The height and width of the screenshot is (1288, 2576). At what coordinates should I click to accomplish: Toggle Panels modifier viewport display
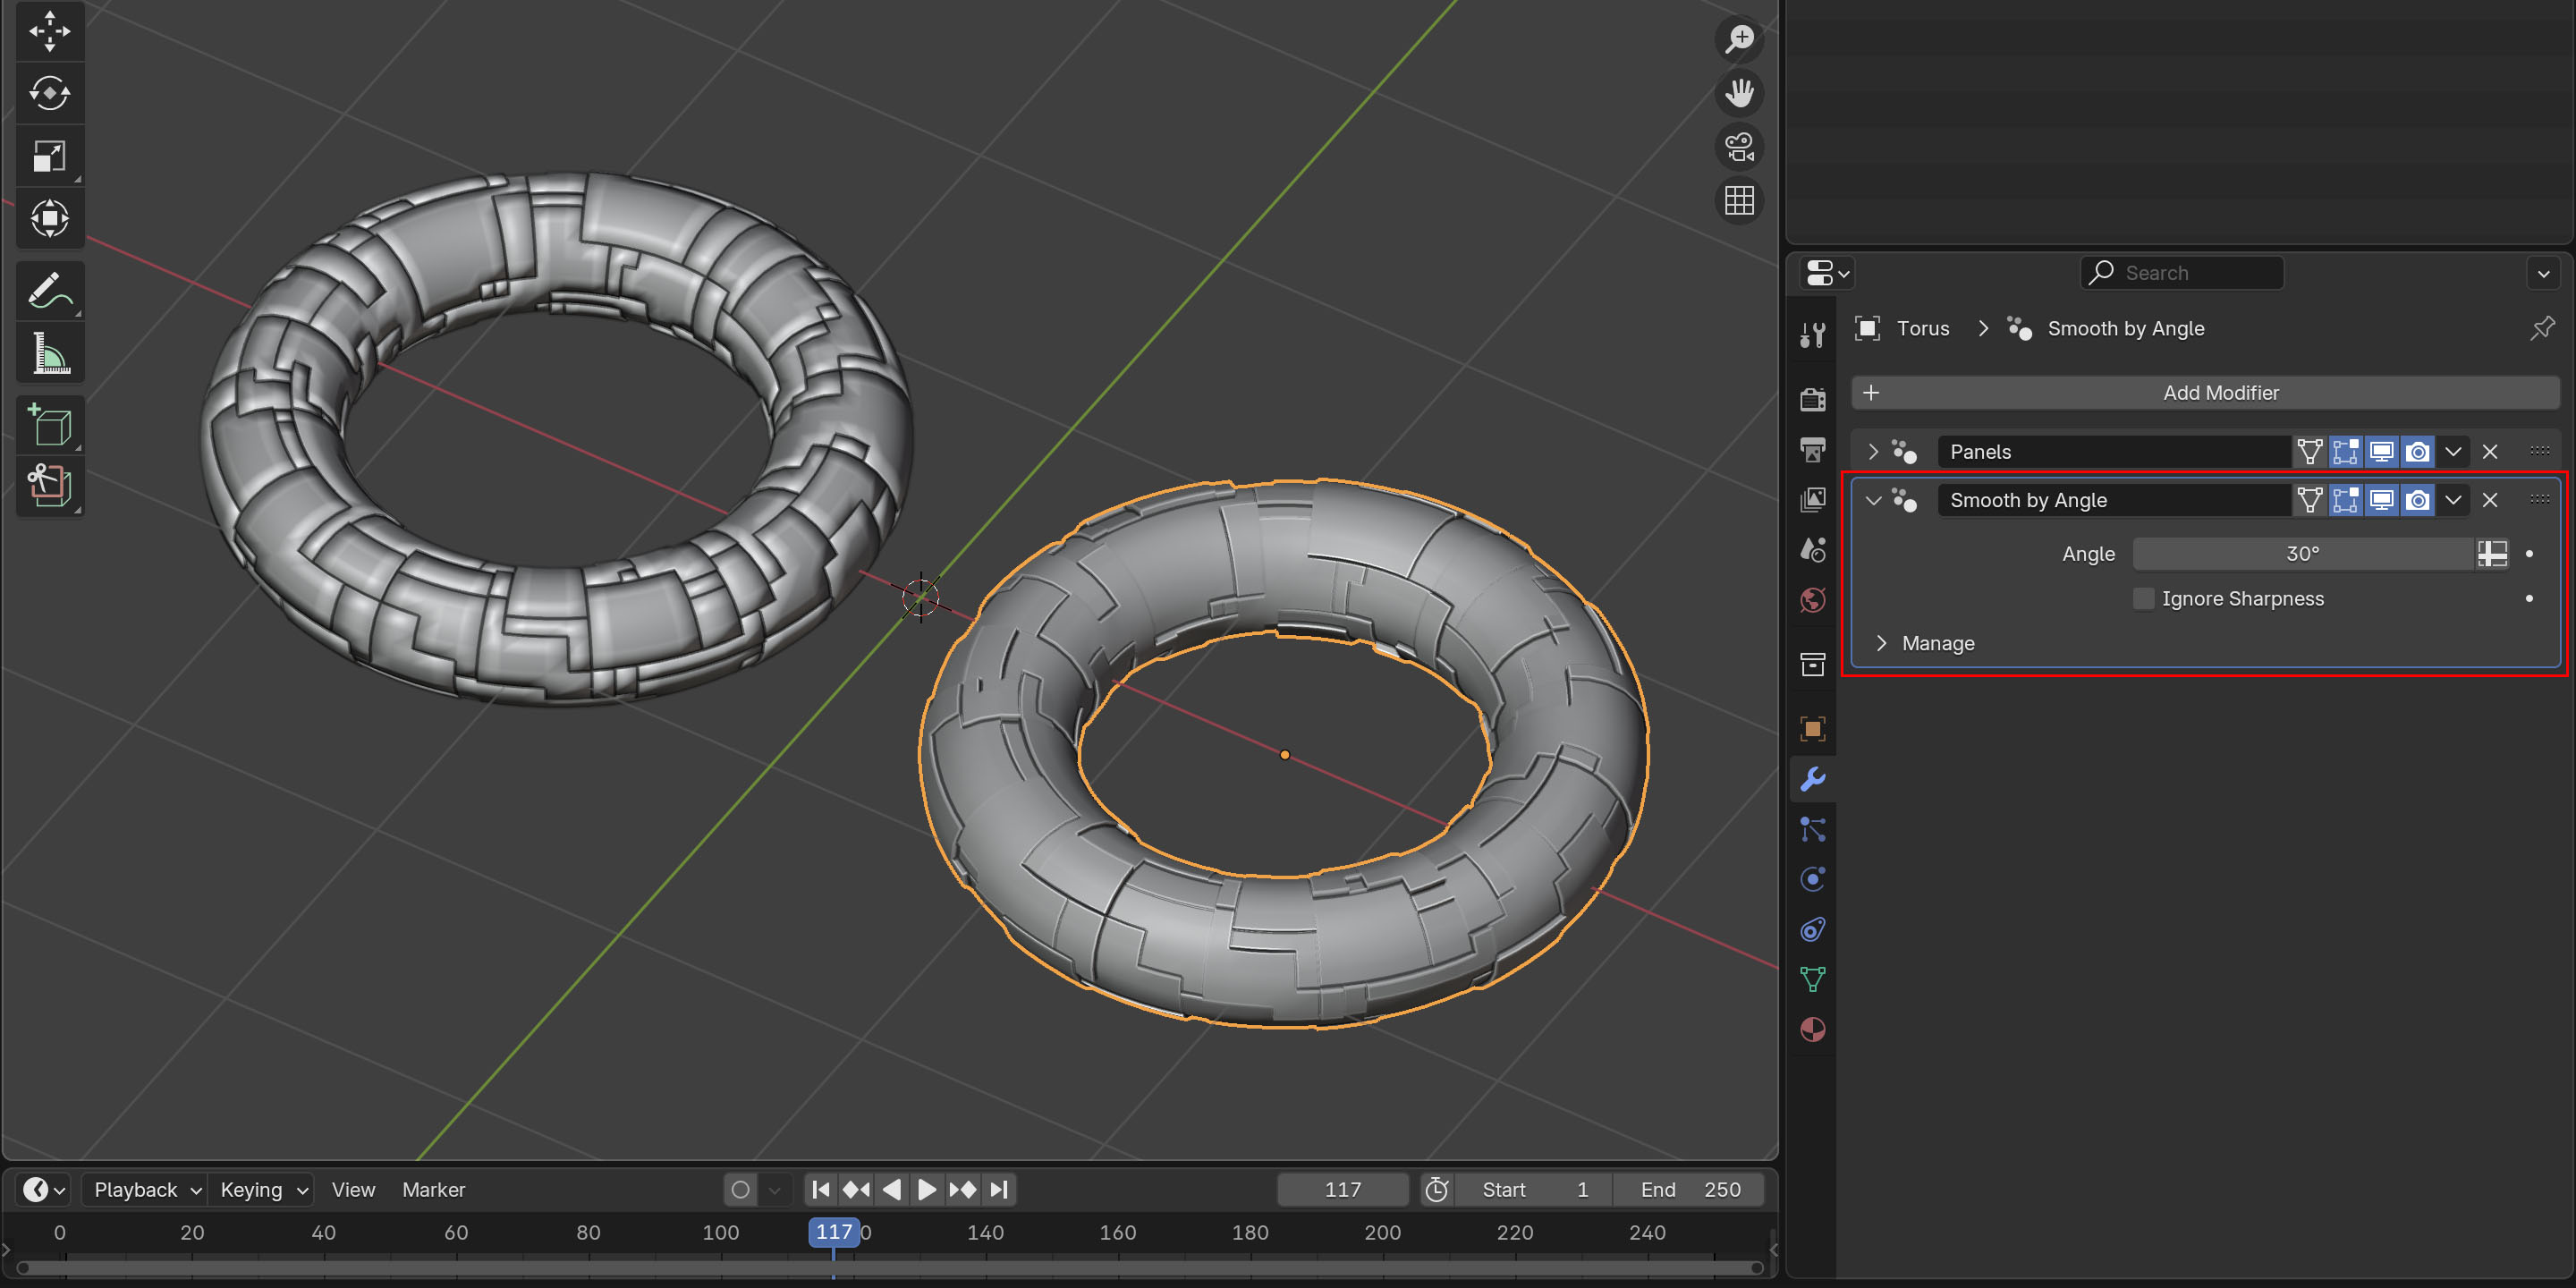click(x=2381, y=452)
